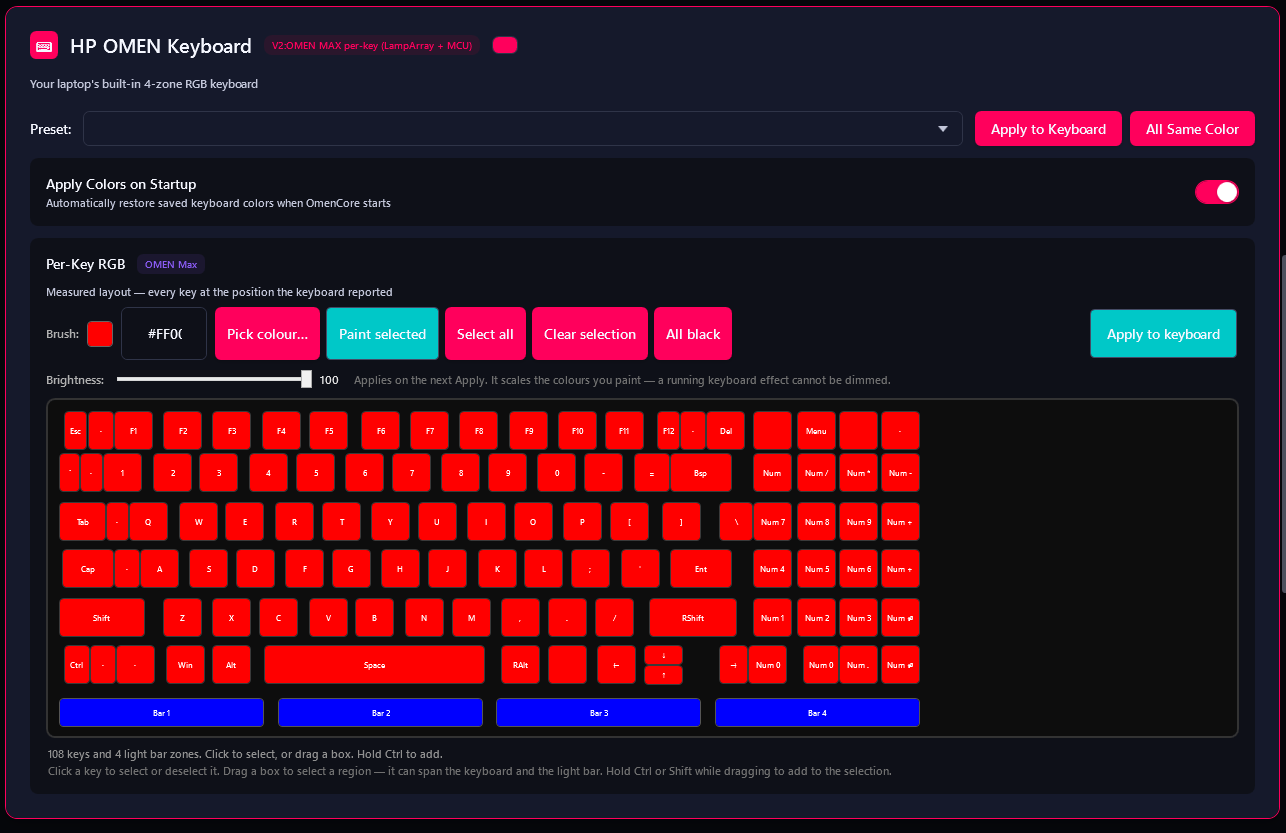The height and width of the screenshot is (833, 1286).
Task: Click Apply to Keyboard next to Preset
Action: pos(1048,129)
